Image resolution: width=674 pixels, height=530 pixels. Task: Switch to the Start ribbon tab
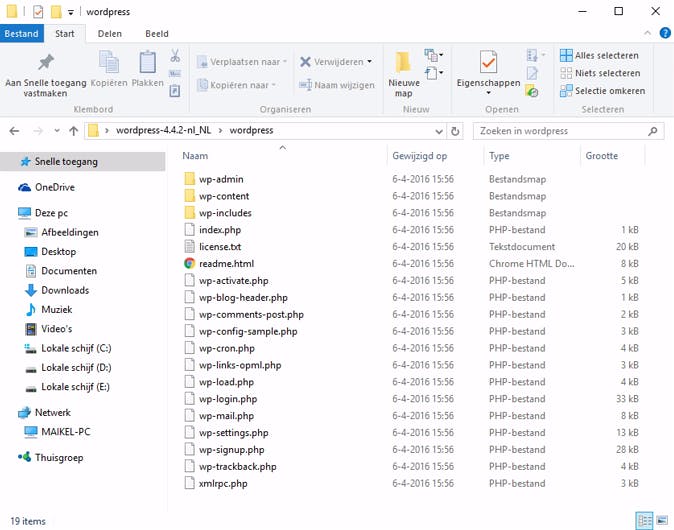[64, 34]
